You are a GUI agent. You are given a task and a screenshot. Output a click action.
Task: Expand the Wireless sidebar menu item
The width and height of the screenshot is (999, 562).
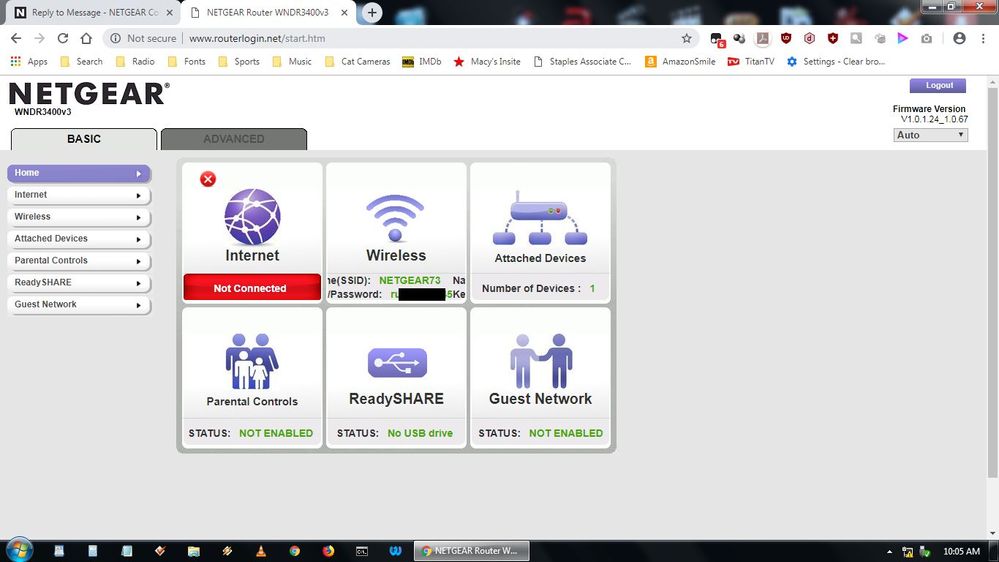tap(78, 217)
